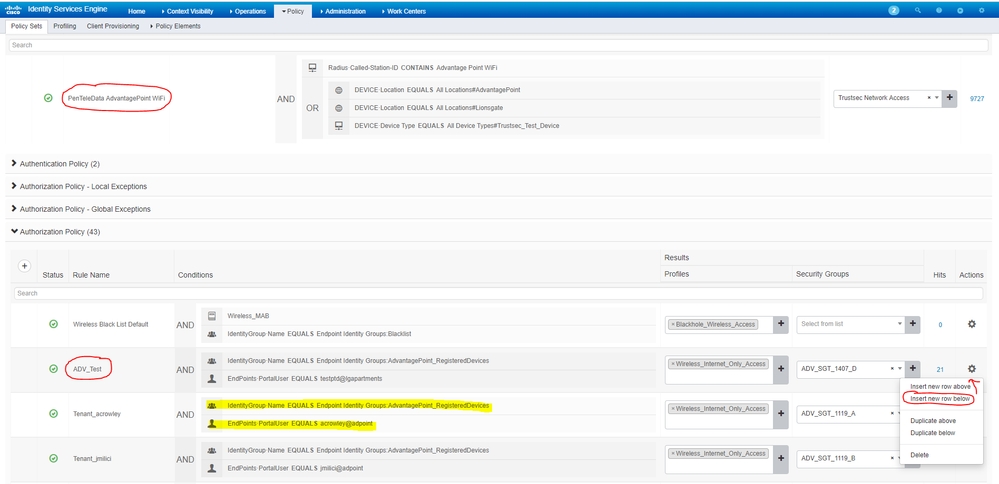Add profile plus button in ADV_Test row
The image size is (999, 484).
tap(781, 369)
